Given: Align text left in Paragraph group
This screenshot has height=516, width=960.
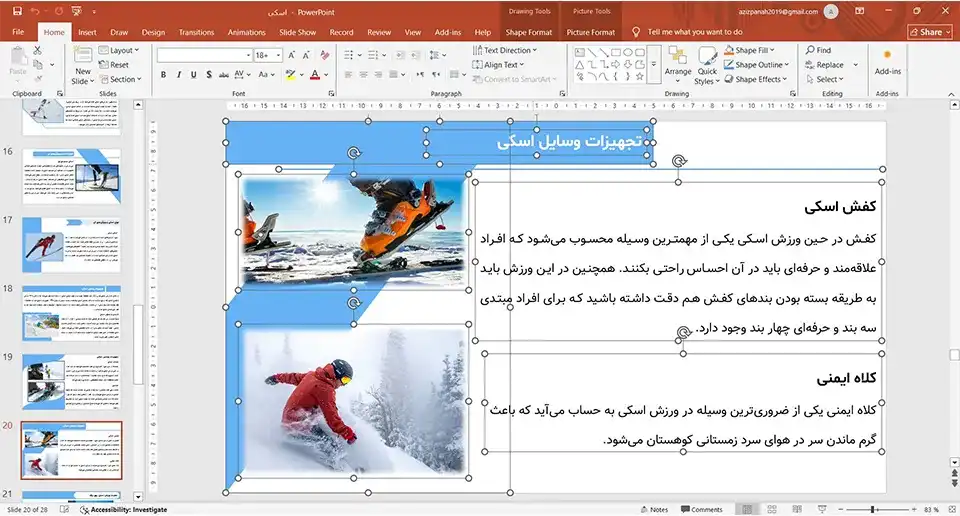Looking at the screenshot, I should point(348,75).
